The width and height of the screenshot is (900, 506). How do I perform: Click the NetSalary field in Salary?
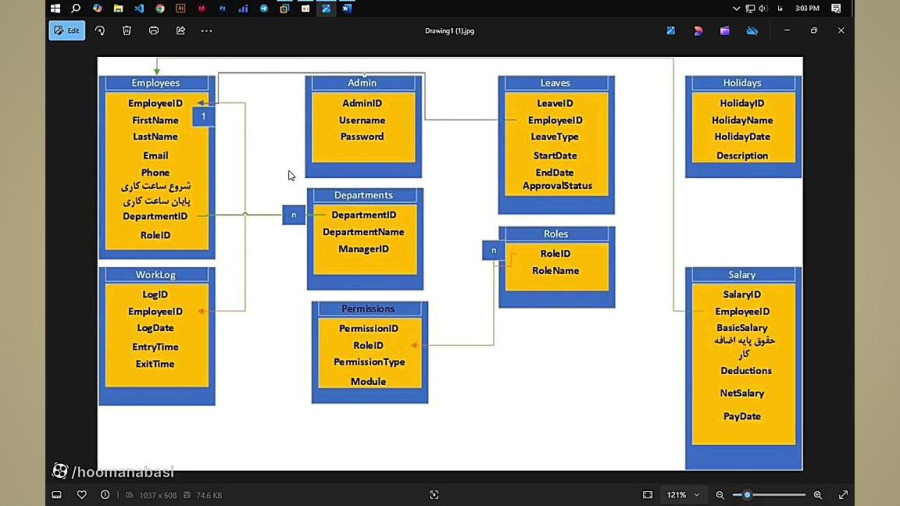[x=742, y=393]
